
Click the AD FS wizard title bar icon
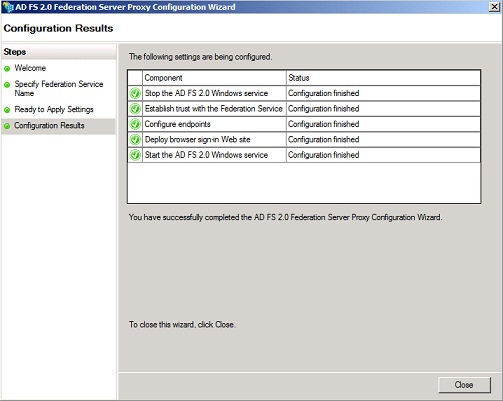8,7
